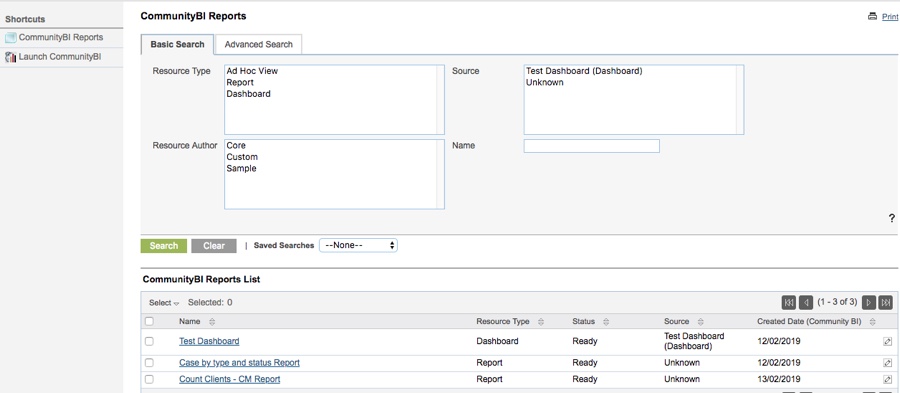
Task: Select Report in Resource Type list
Action: 240,83
